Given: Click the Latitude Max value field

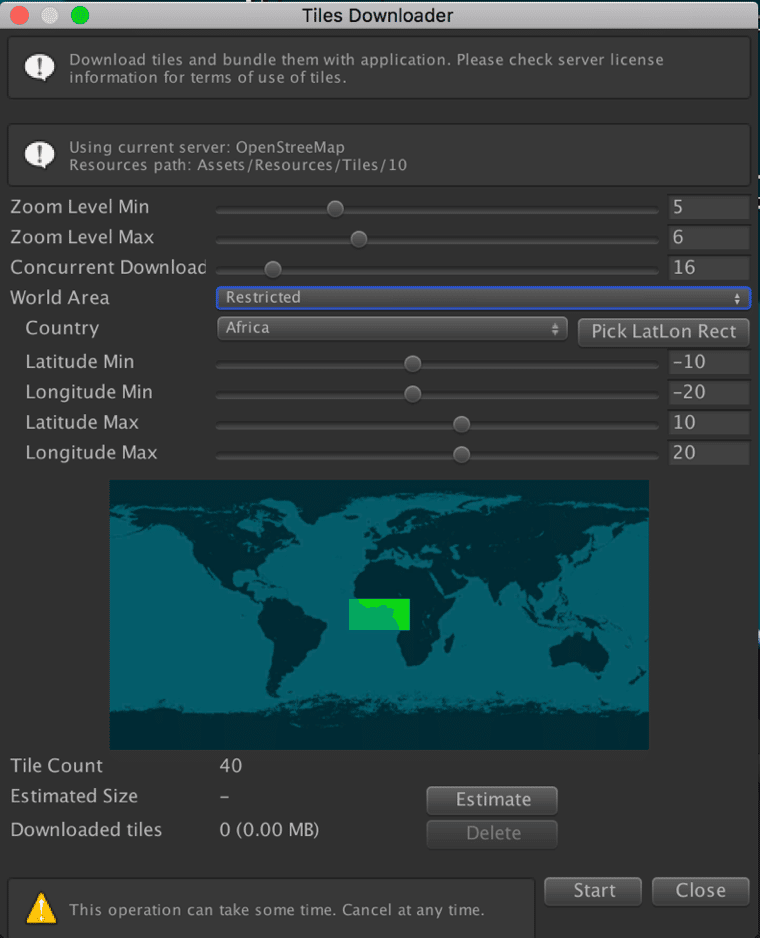Looking at the screenshot, I should tap(708, 423).
